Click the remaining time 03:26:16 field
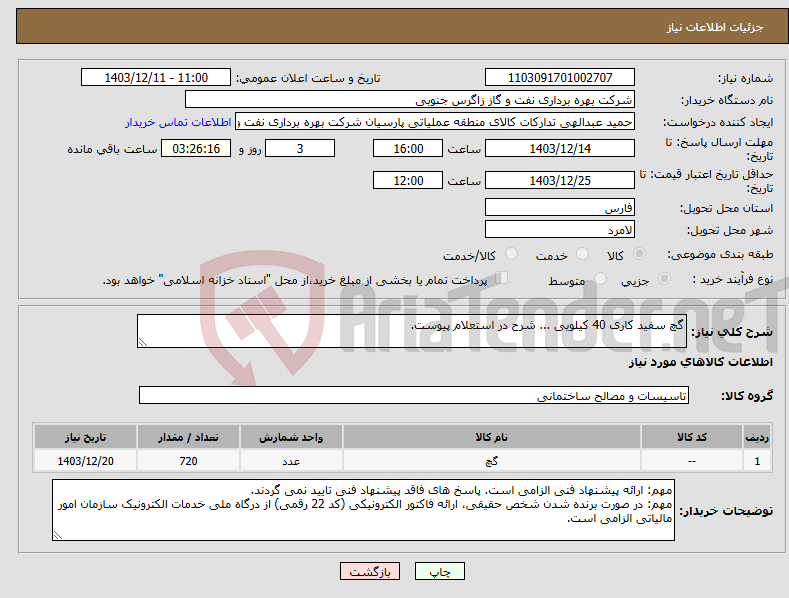Screen dimensions: 789x598 196,148
